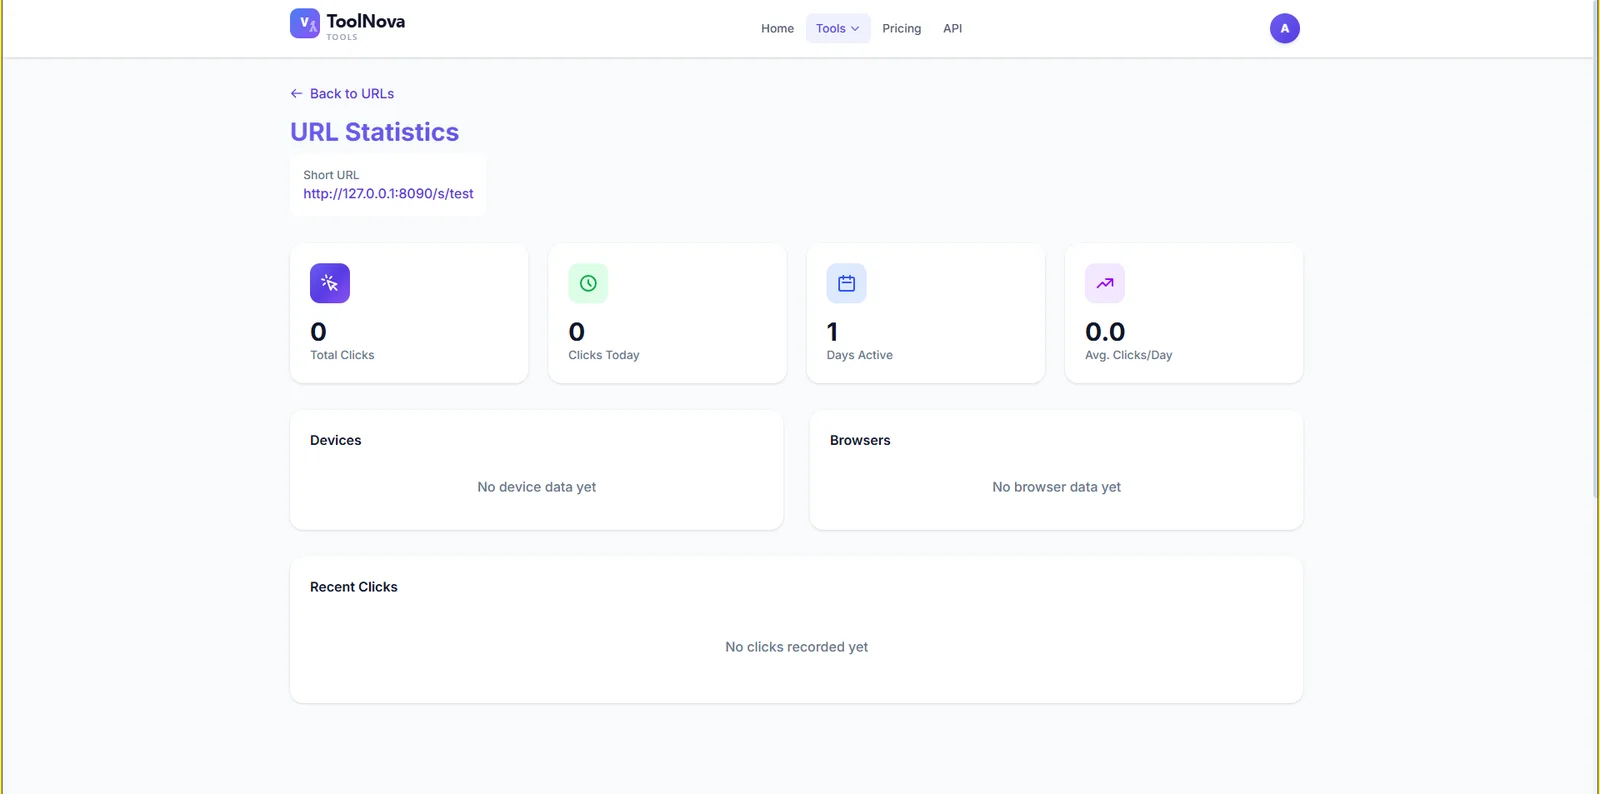Click the Devices section heading
Viewport: 1600px width, 794px height.
(x=336, y=440)
